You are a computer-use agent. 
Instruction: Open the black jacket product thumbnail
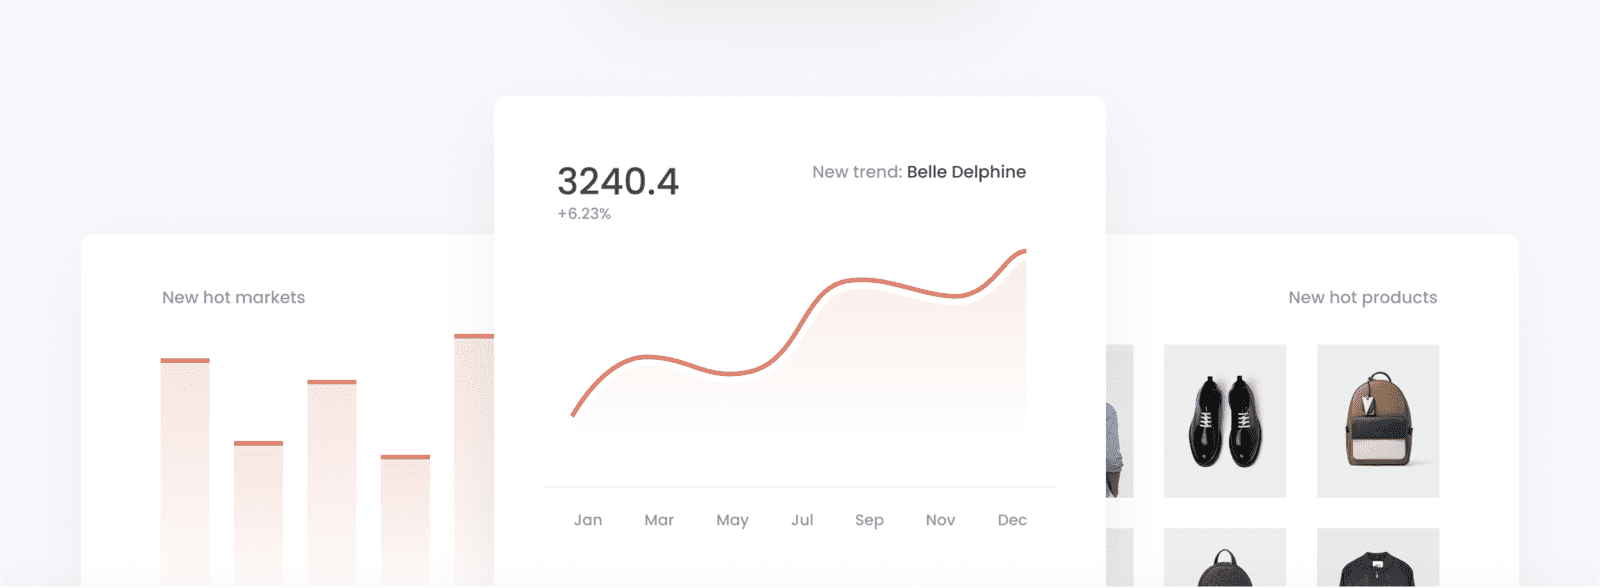(1378, 560)
